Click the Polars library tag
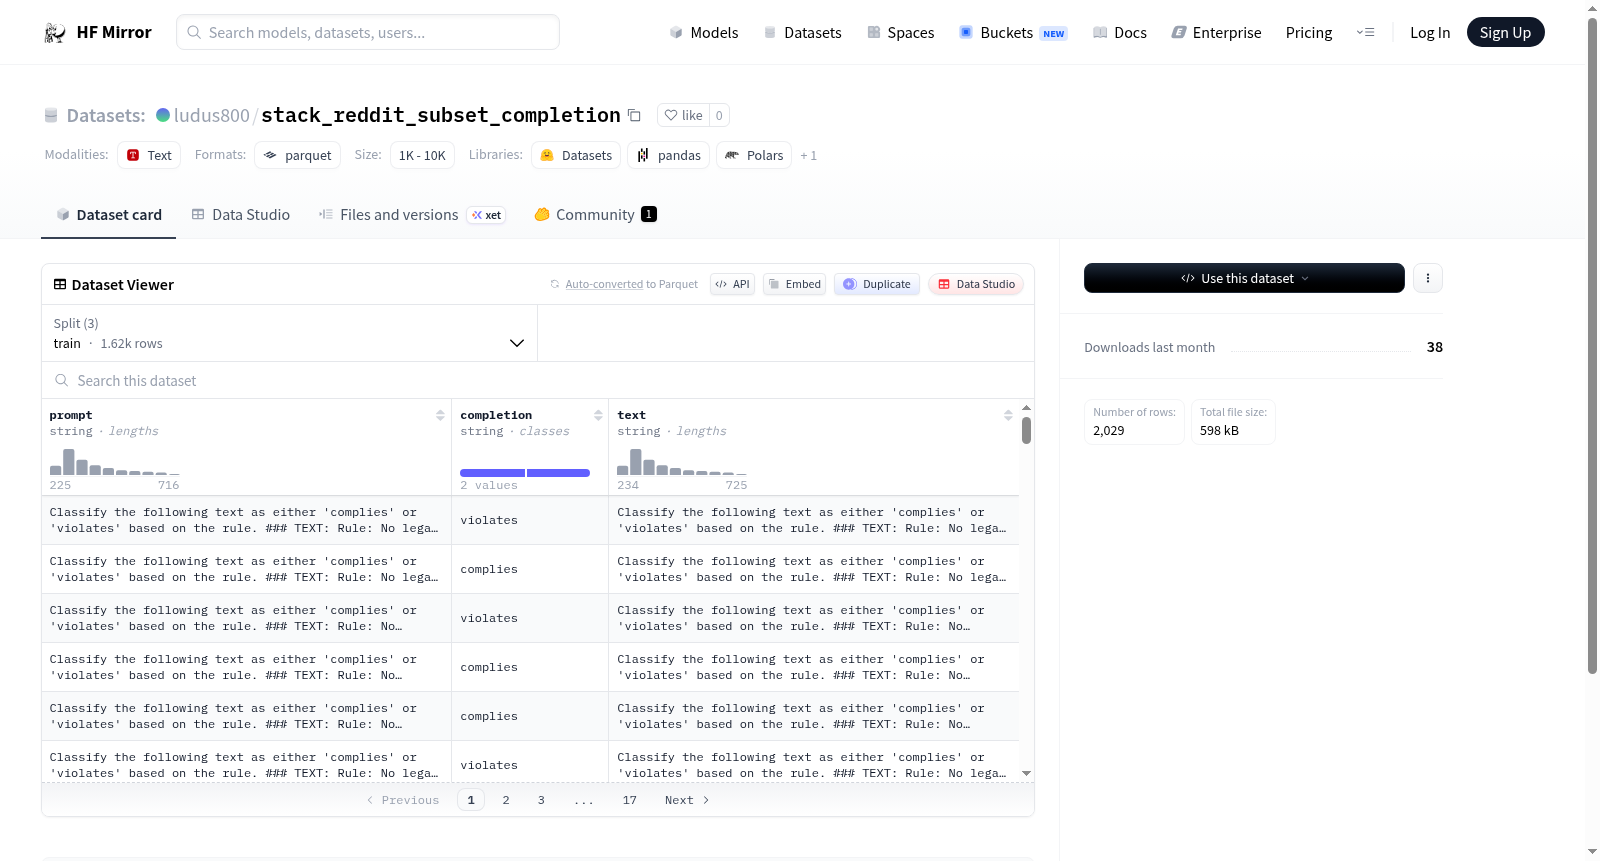This screenshot has width=1600, height=861. tap(754, 155)
